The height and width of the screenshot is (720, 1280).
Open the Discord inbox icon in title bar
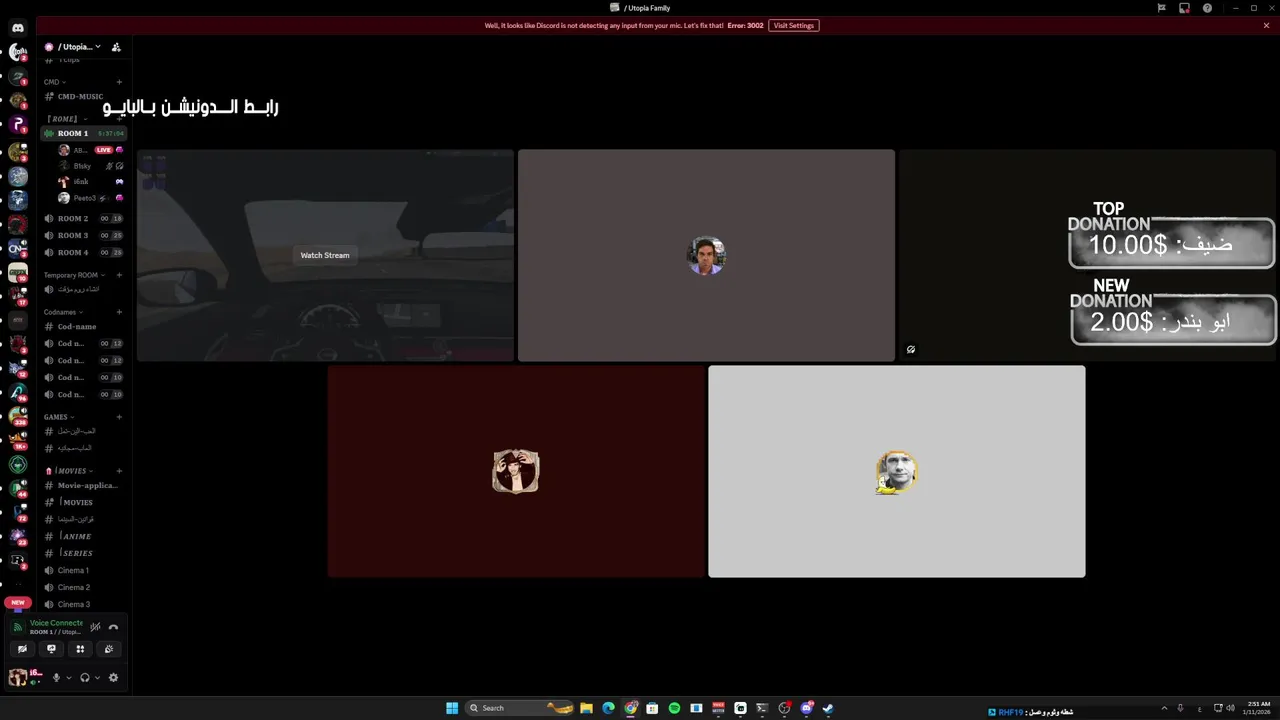tap(1184, 8)
